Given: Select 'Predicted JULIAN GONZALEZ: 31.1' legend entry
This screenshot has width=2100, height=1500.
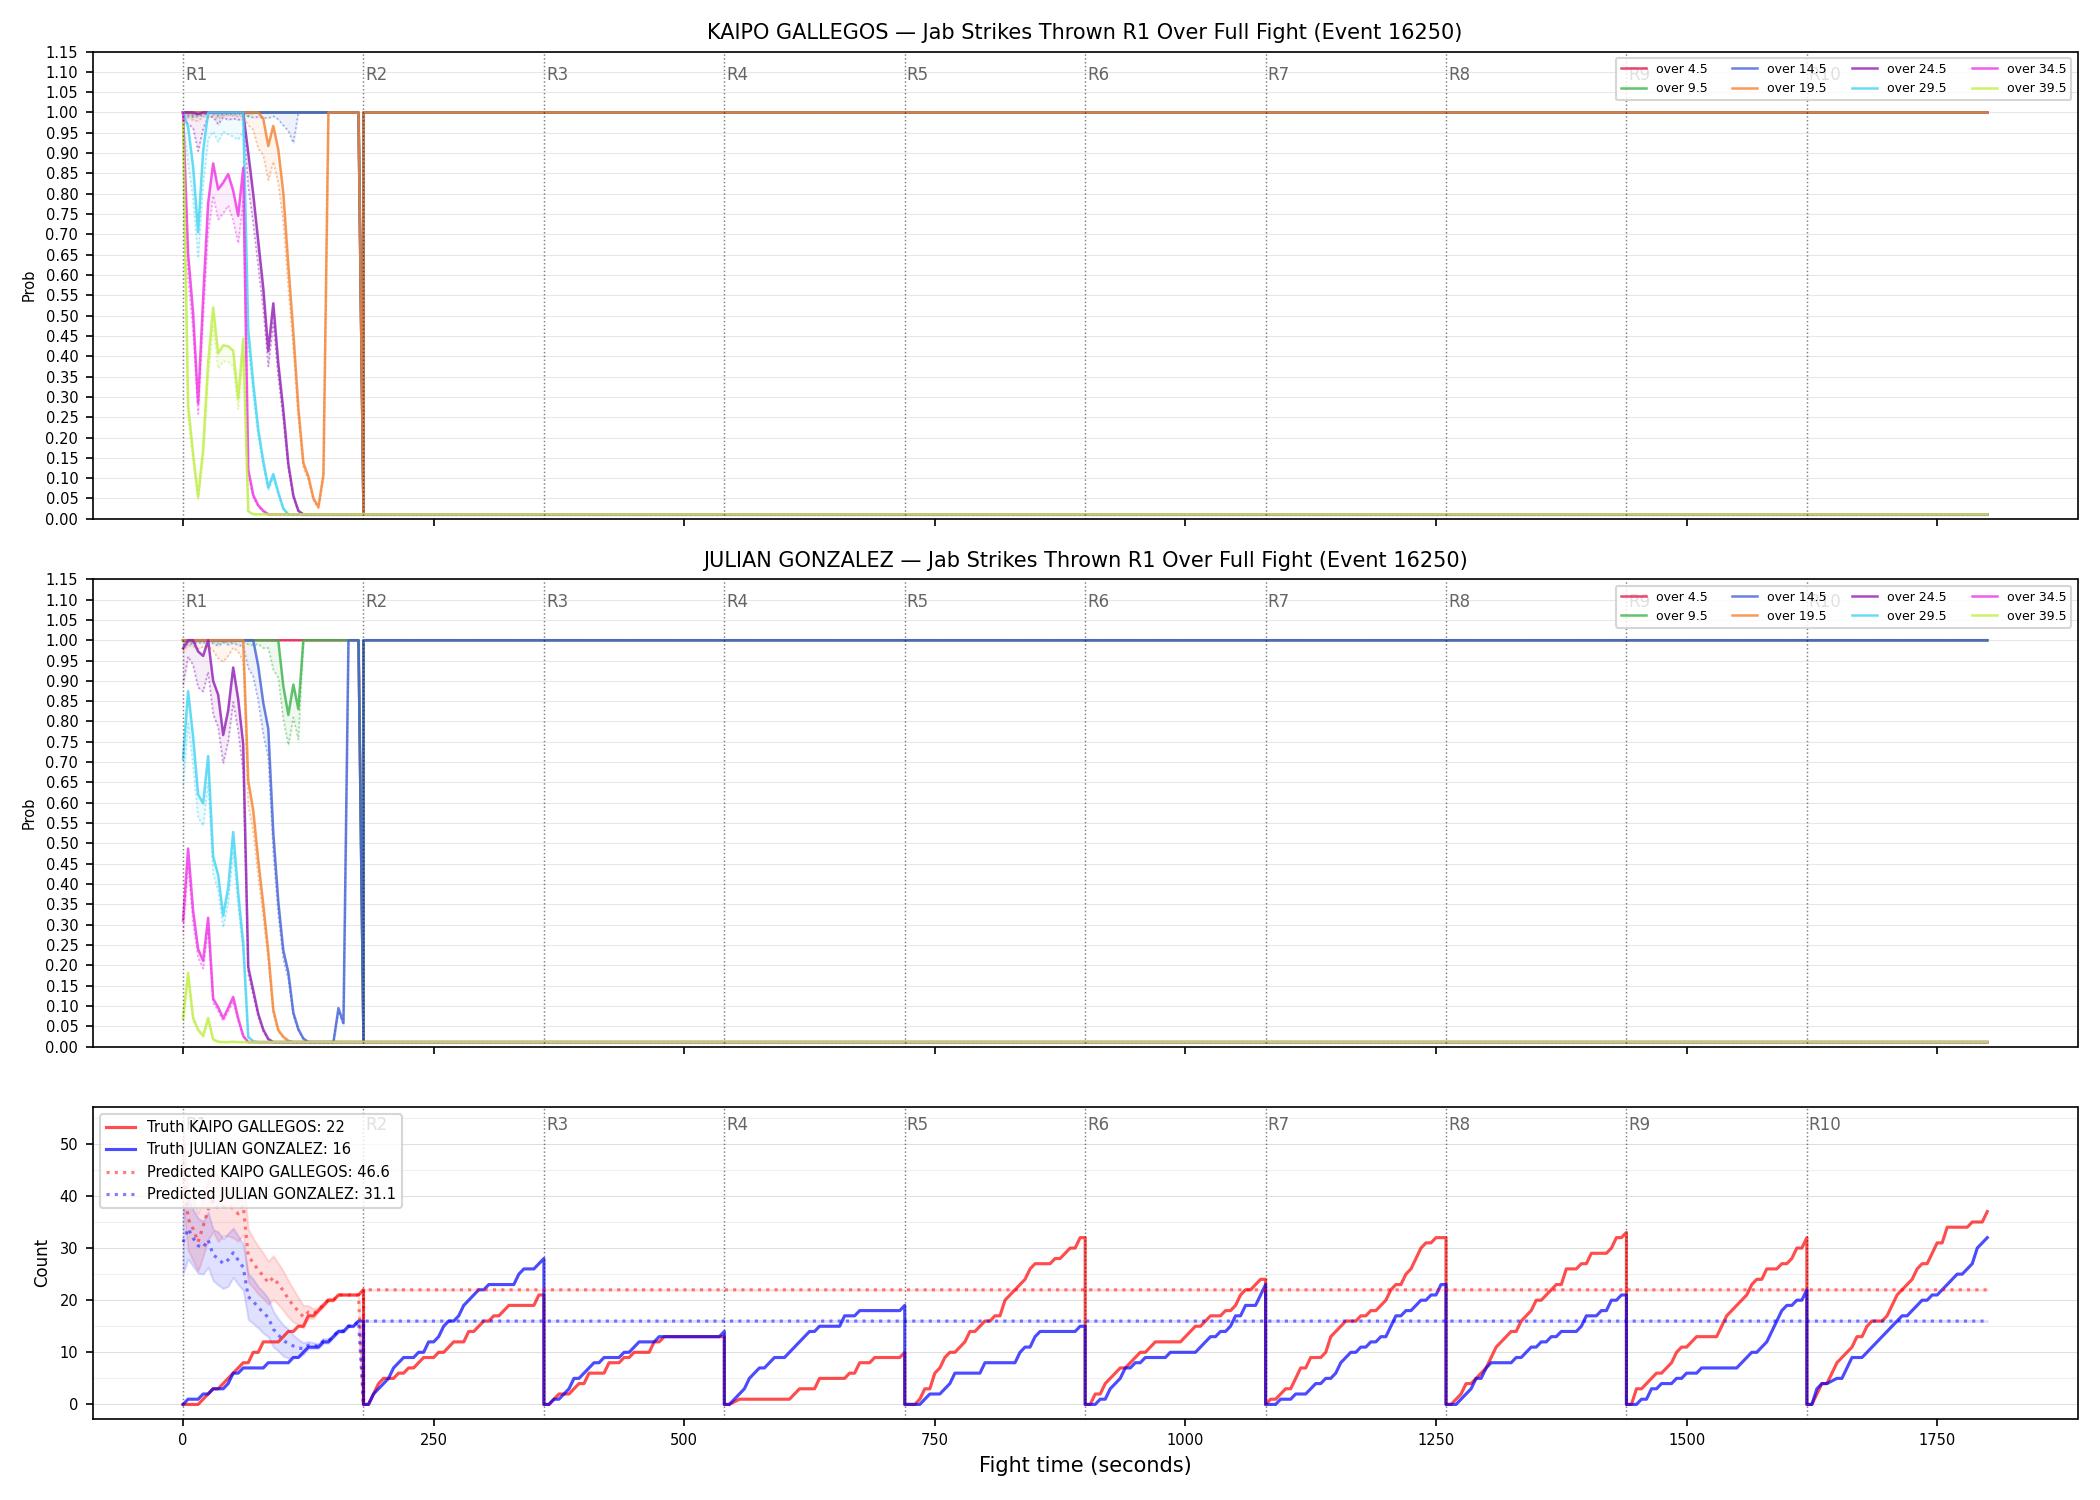Looking at the screenshot, I should point(250,1194).
